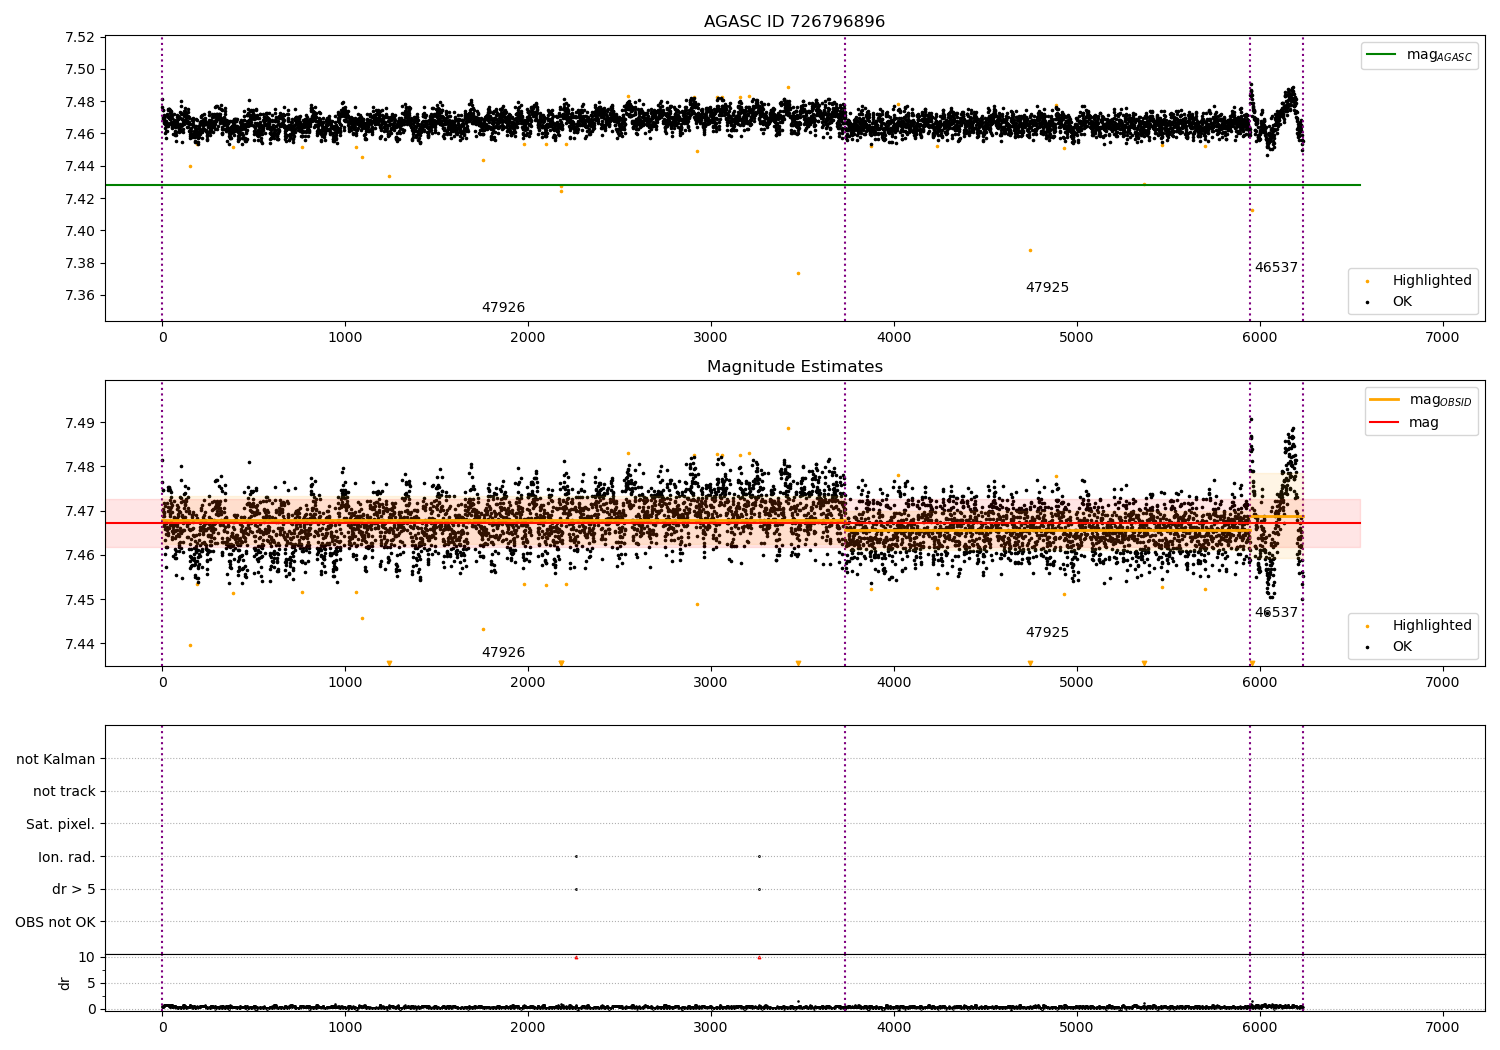Click the 'not Kalman' flag row label
The width and height of the screenshot is (1500, 1050).
coord(56,759)
